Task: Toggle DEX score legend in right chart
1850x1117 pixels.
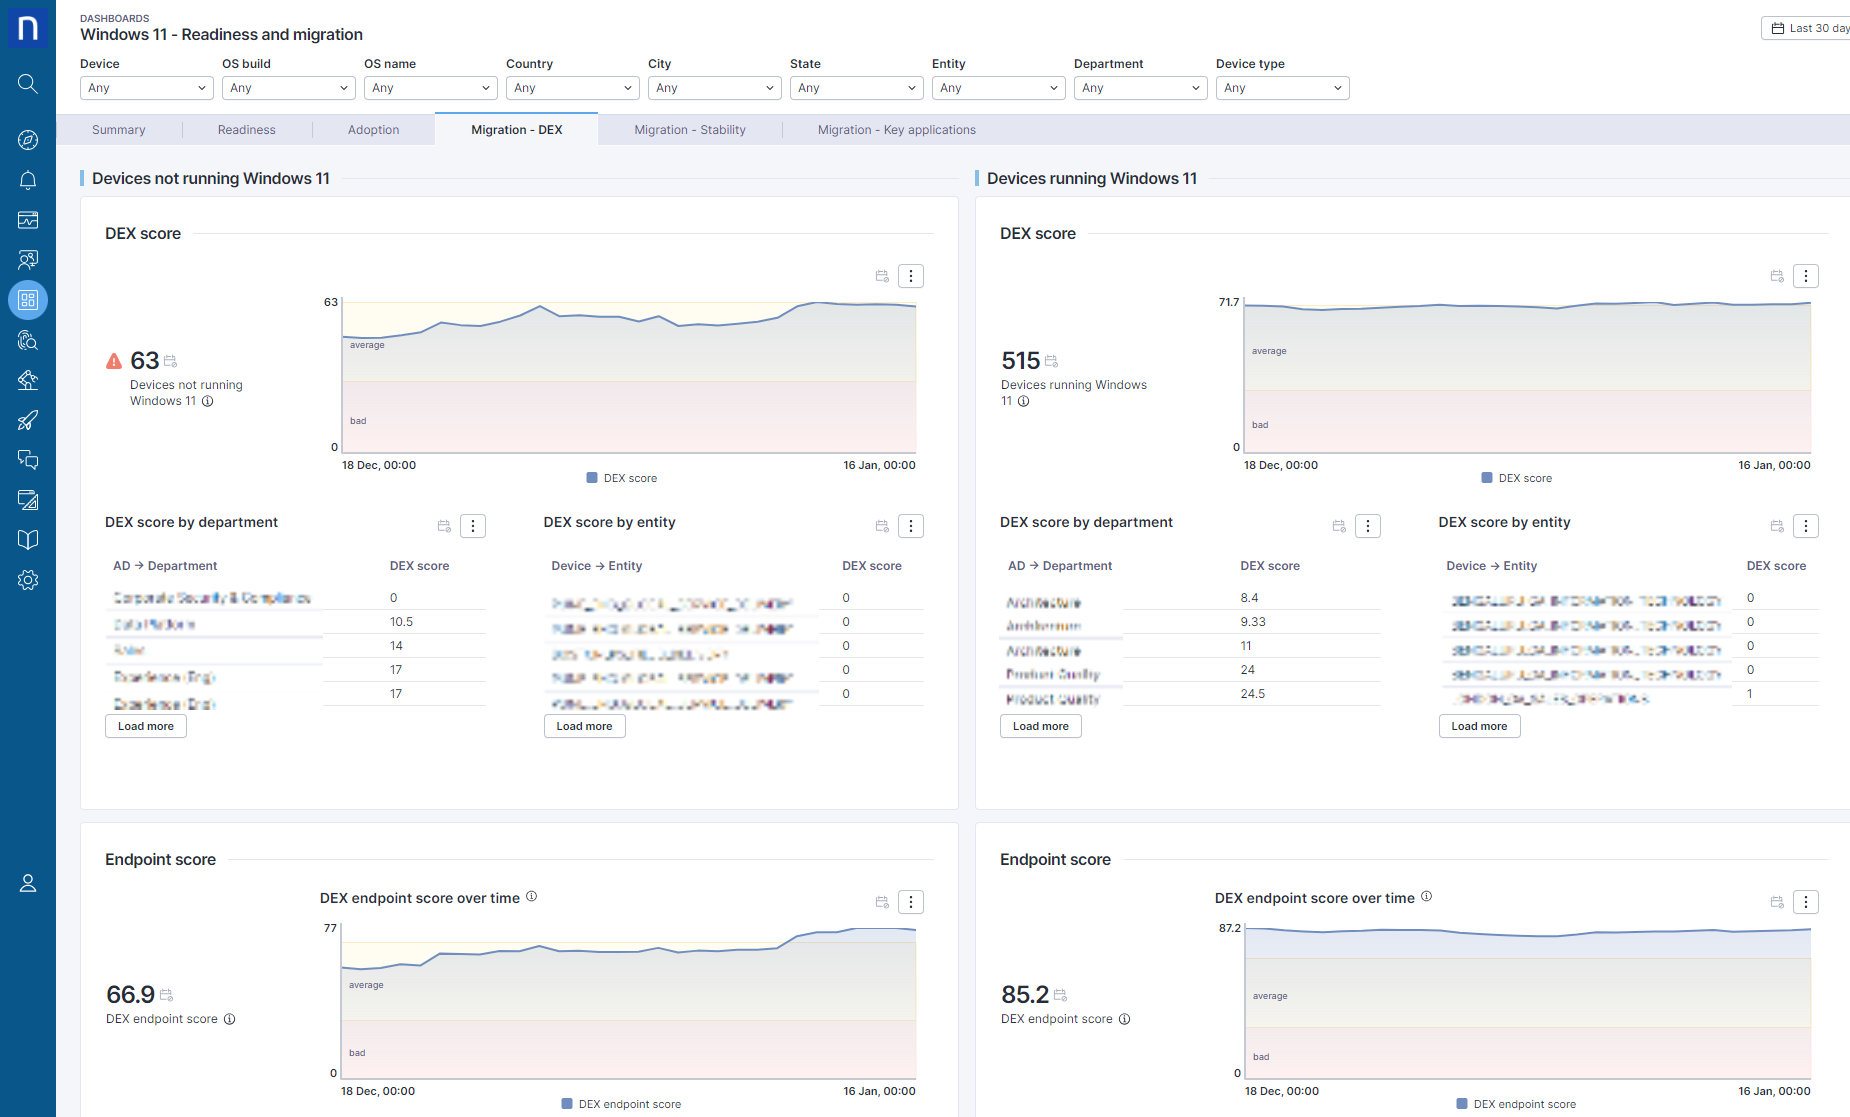Action: (1517, 478)
